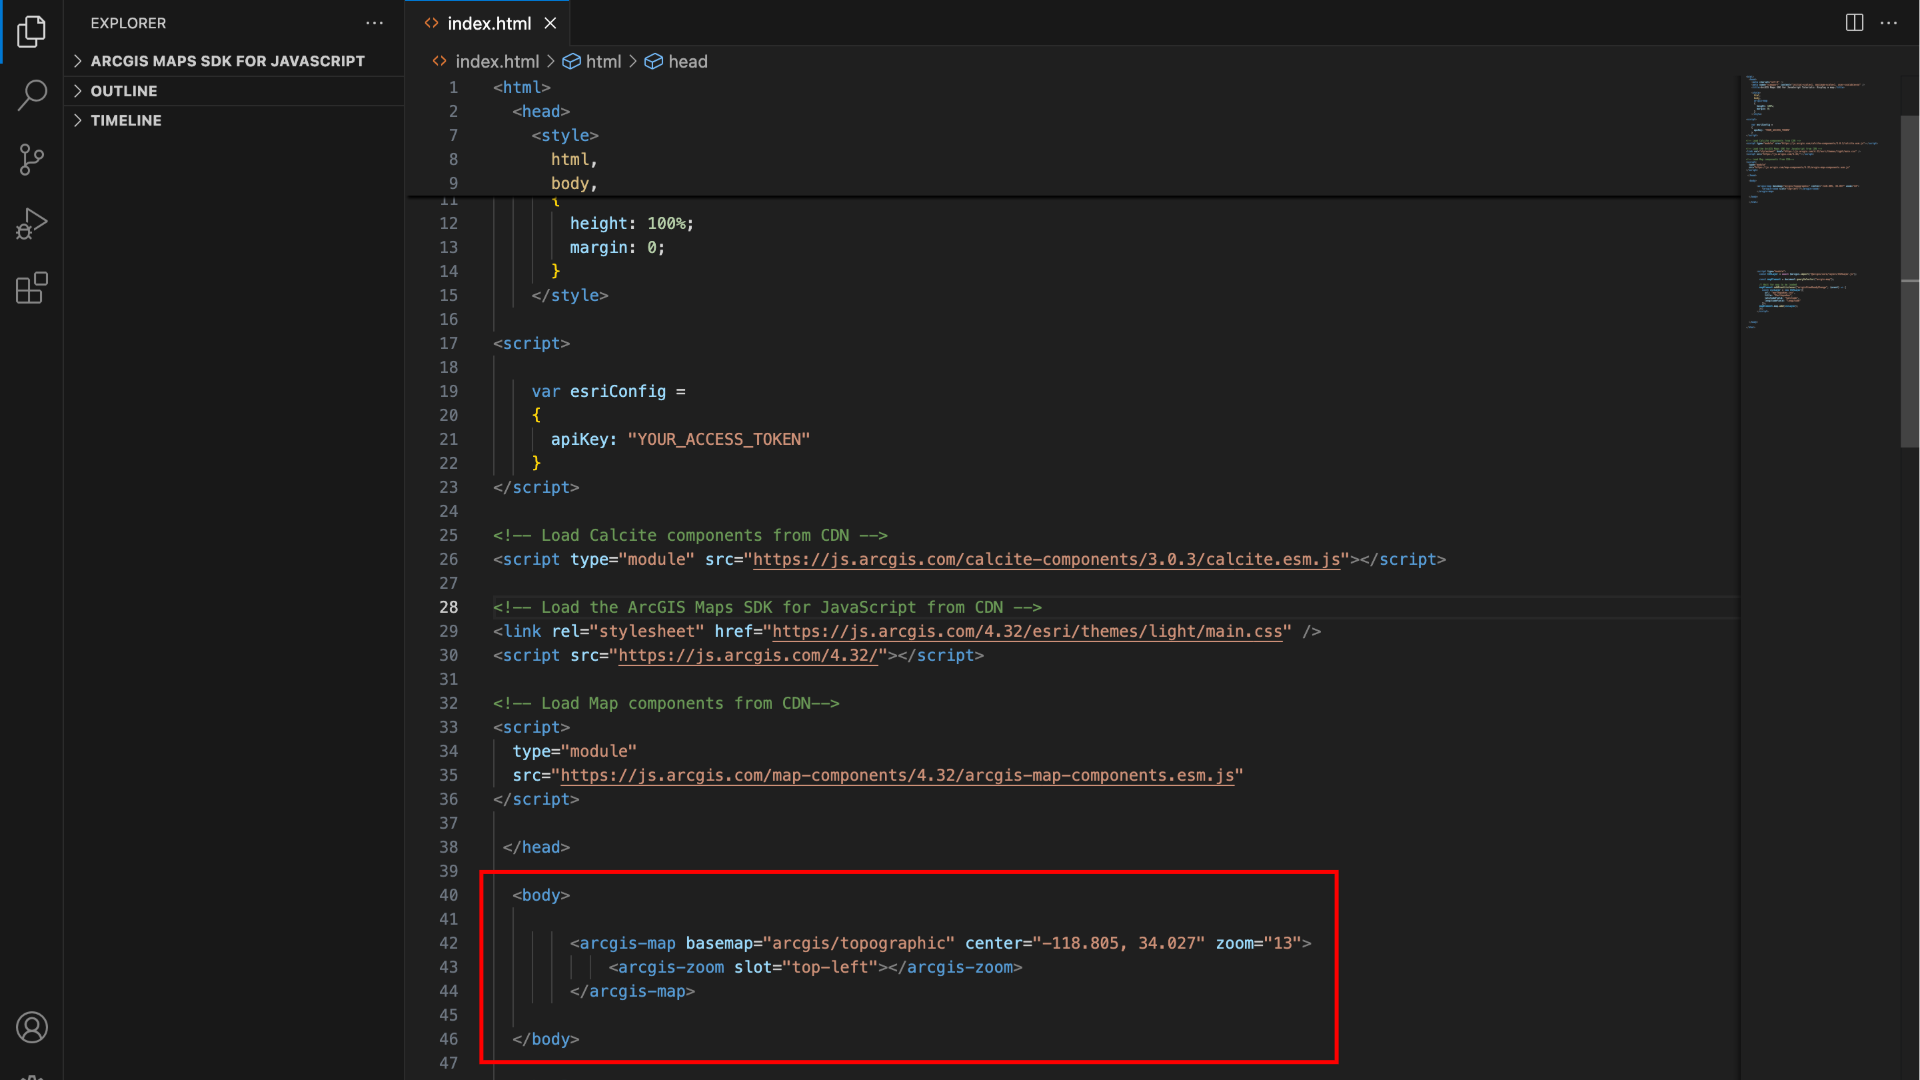Split the editor to the right
This screenshot has height=1080, width=1920.
click(x=1854, y=23)
